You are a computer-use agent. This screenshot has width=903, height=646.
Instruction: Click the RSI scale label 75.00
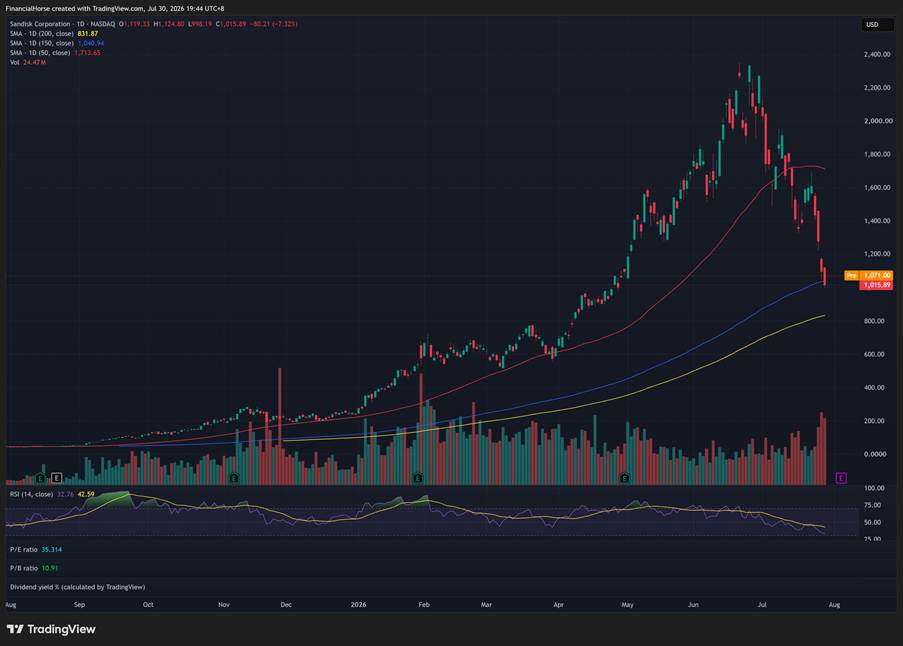pos(872,505)
